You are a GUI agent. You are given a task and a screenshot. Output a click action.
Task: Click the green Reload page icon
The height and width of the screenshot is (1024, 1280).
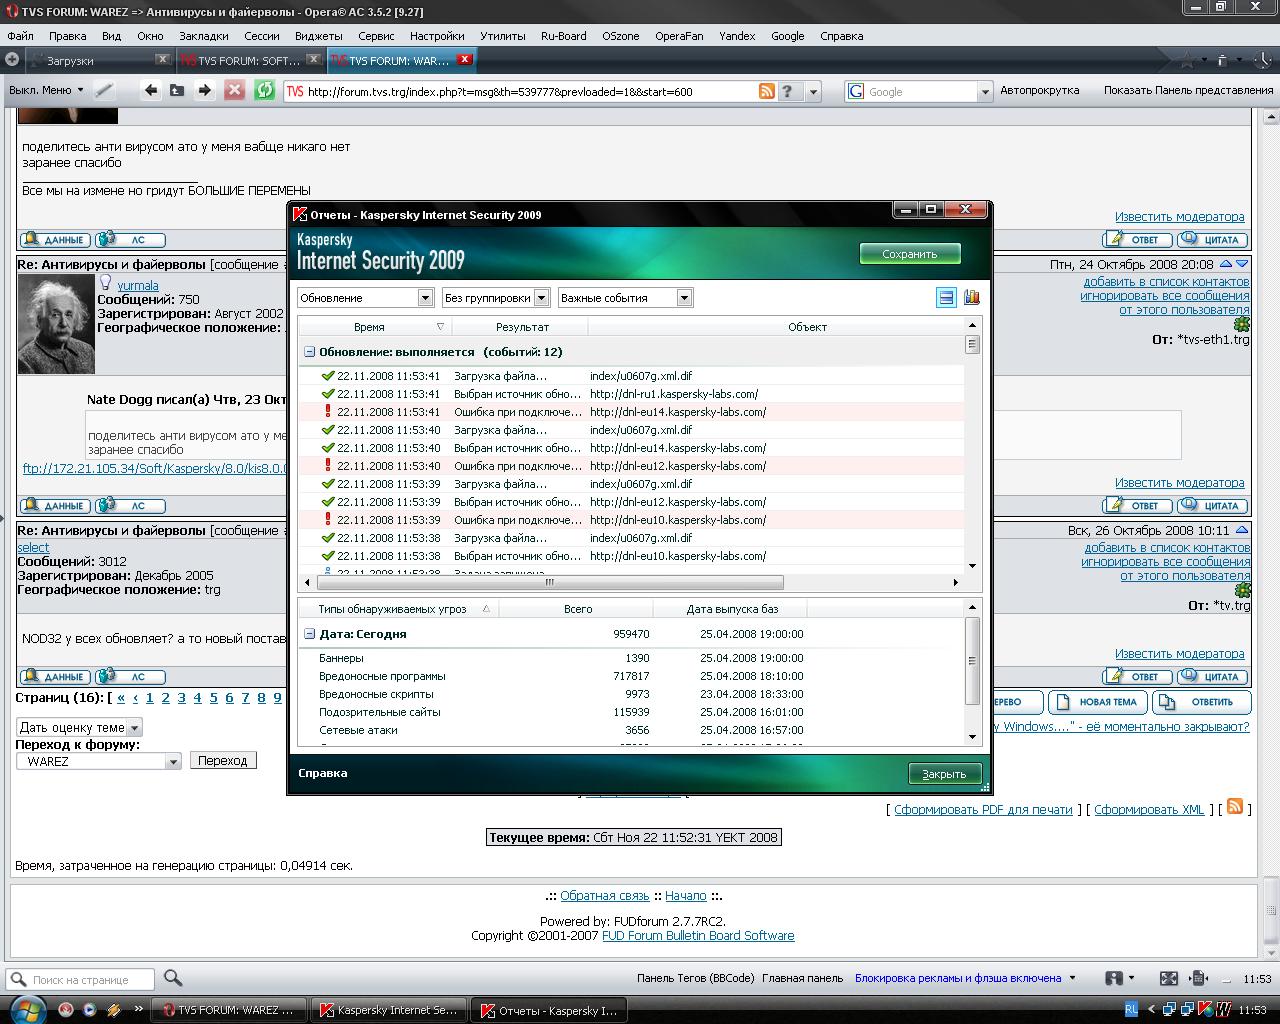(x=264, y=91)
